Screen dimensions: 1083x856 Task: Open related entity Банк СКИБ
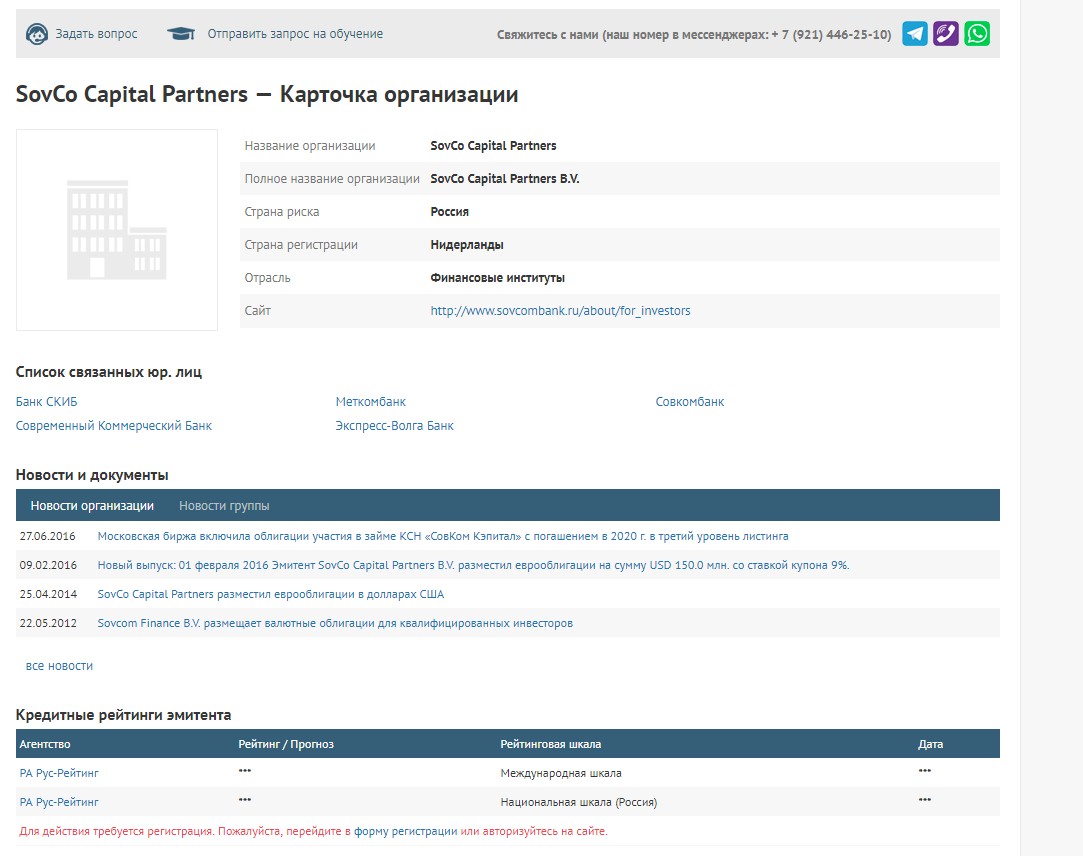[46, 401]
